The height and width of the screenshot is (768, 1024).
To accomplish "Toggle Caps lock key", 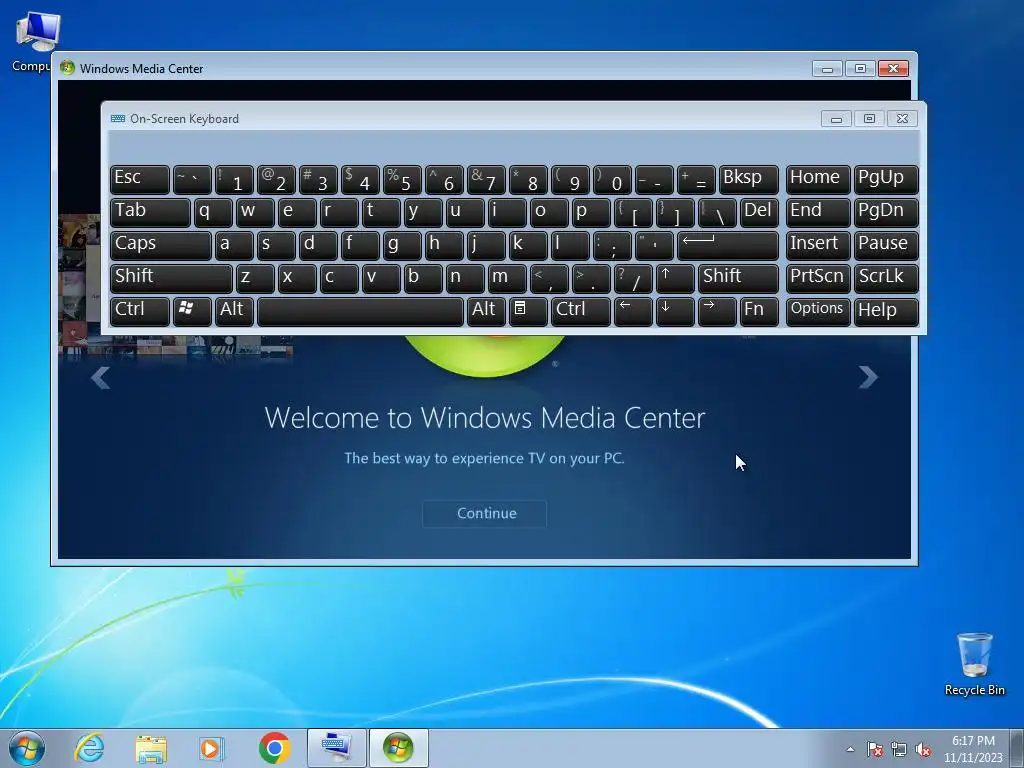I will point(161,246).
